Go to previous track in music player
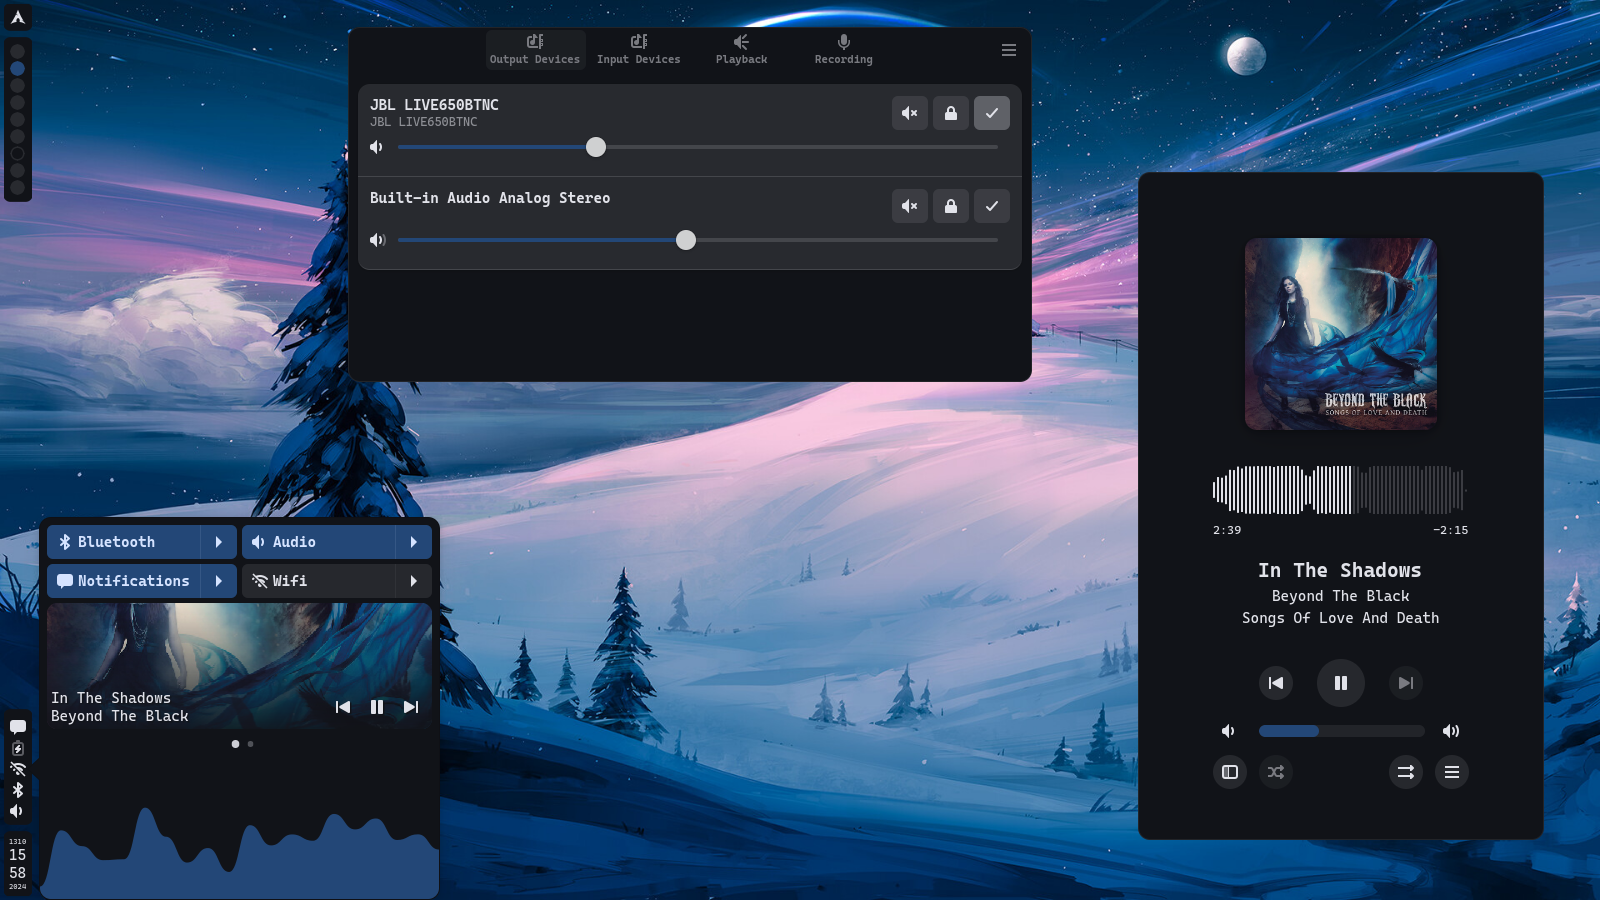The width and height of the screenshot is (1600, 900). click(x=1276, y=683)
